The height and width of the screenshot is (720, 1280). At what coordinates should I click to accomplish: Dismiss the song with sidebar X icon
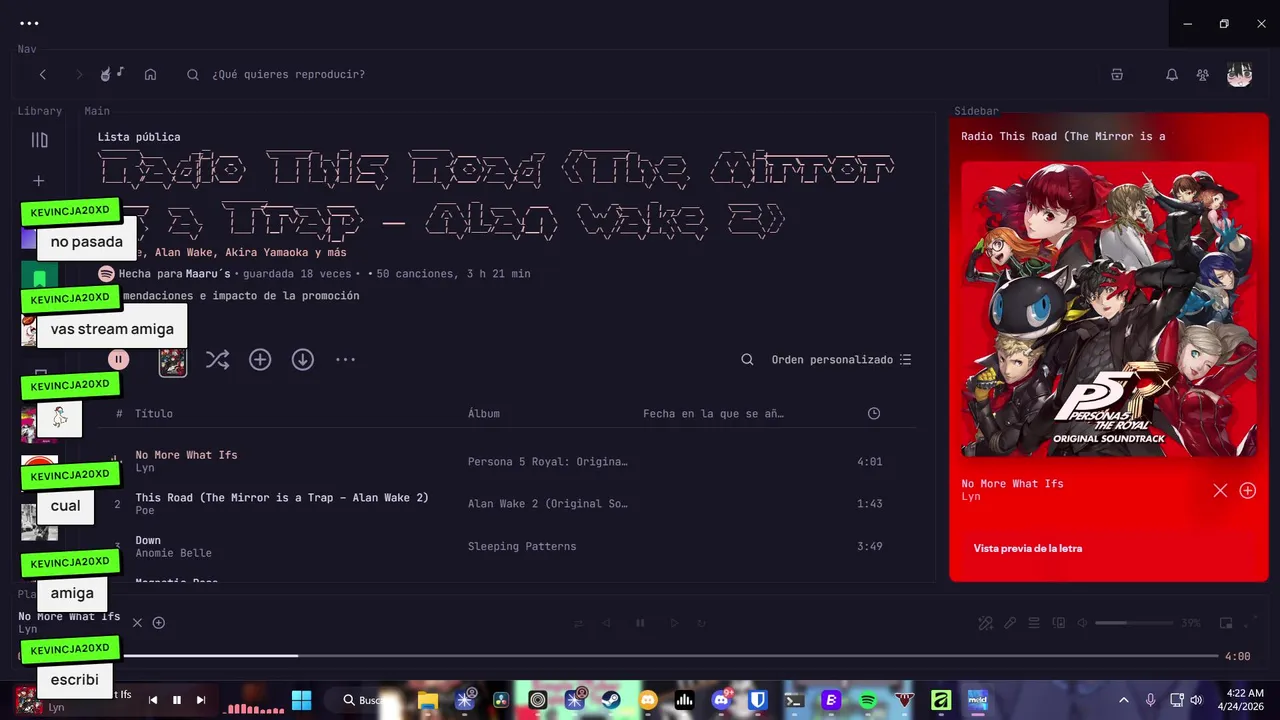coord(1220,490)
